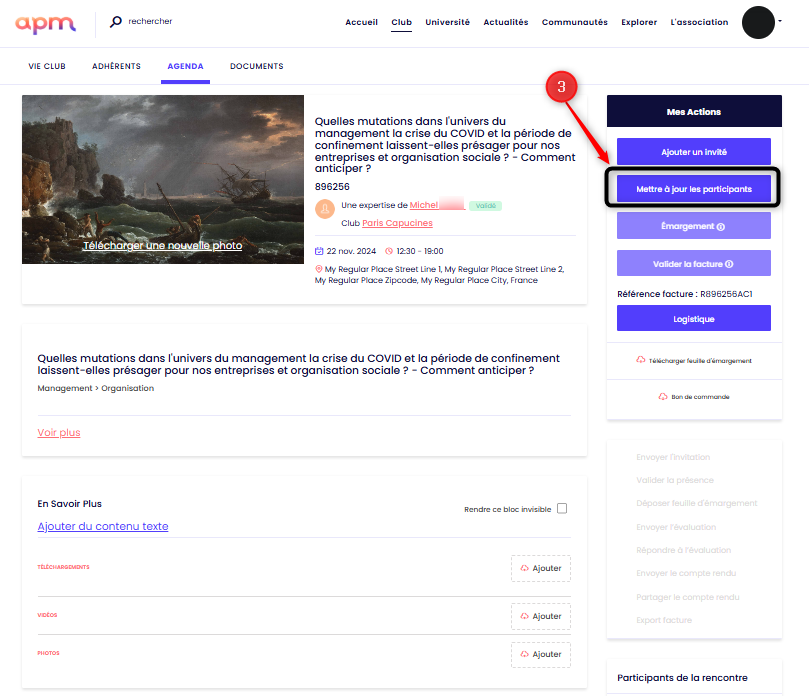This screenshot has width=809, height=696.
Task: Click the Mes Actions header
Action: (694, 111)
